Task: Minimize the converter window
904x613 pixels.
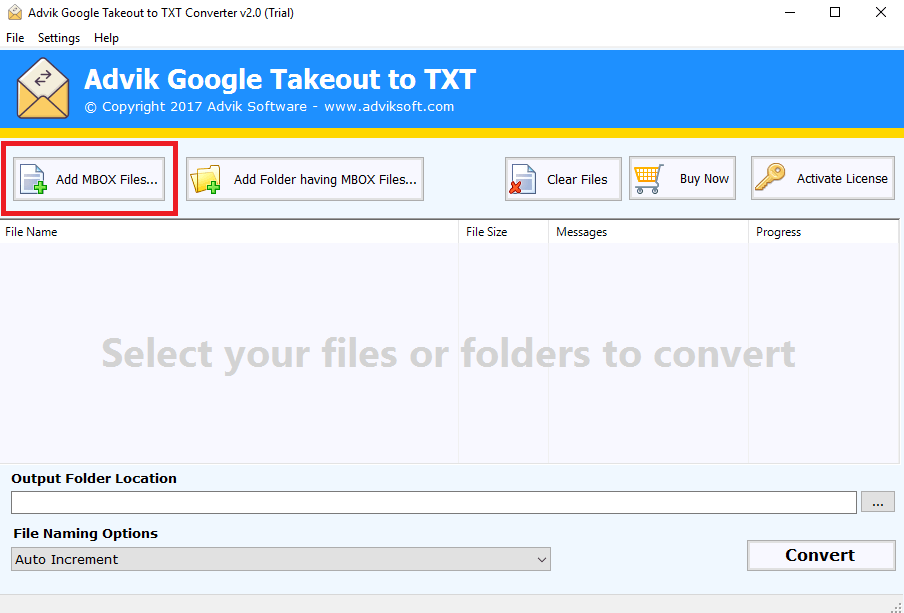Action: tap(788, 12)
